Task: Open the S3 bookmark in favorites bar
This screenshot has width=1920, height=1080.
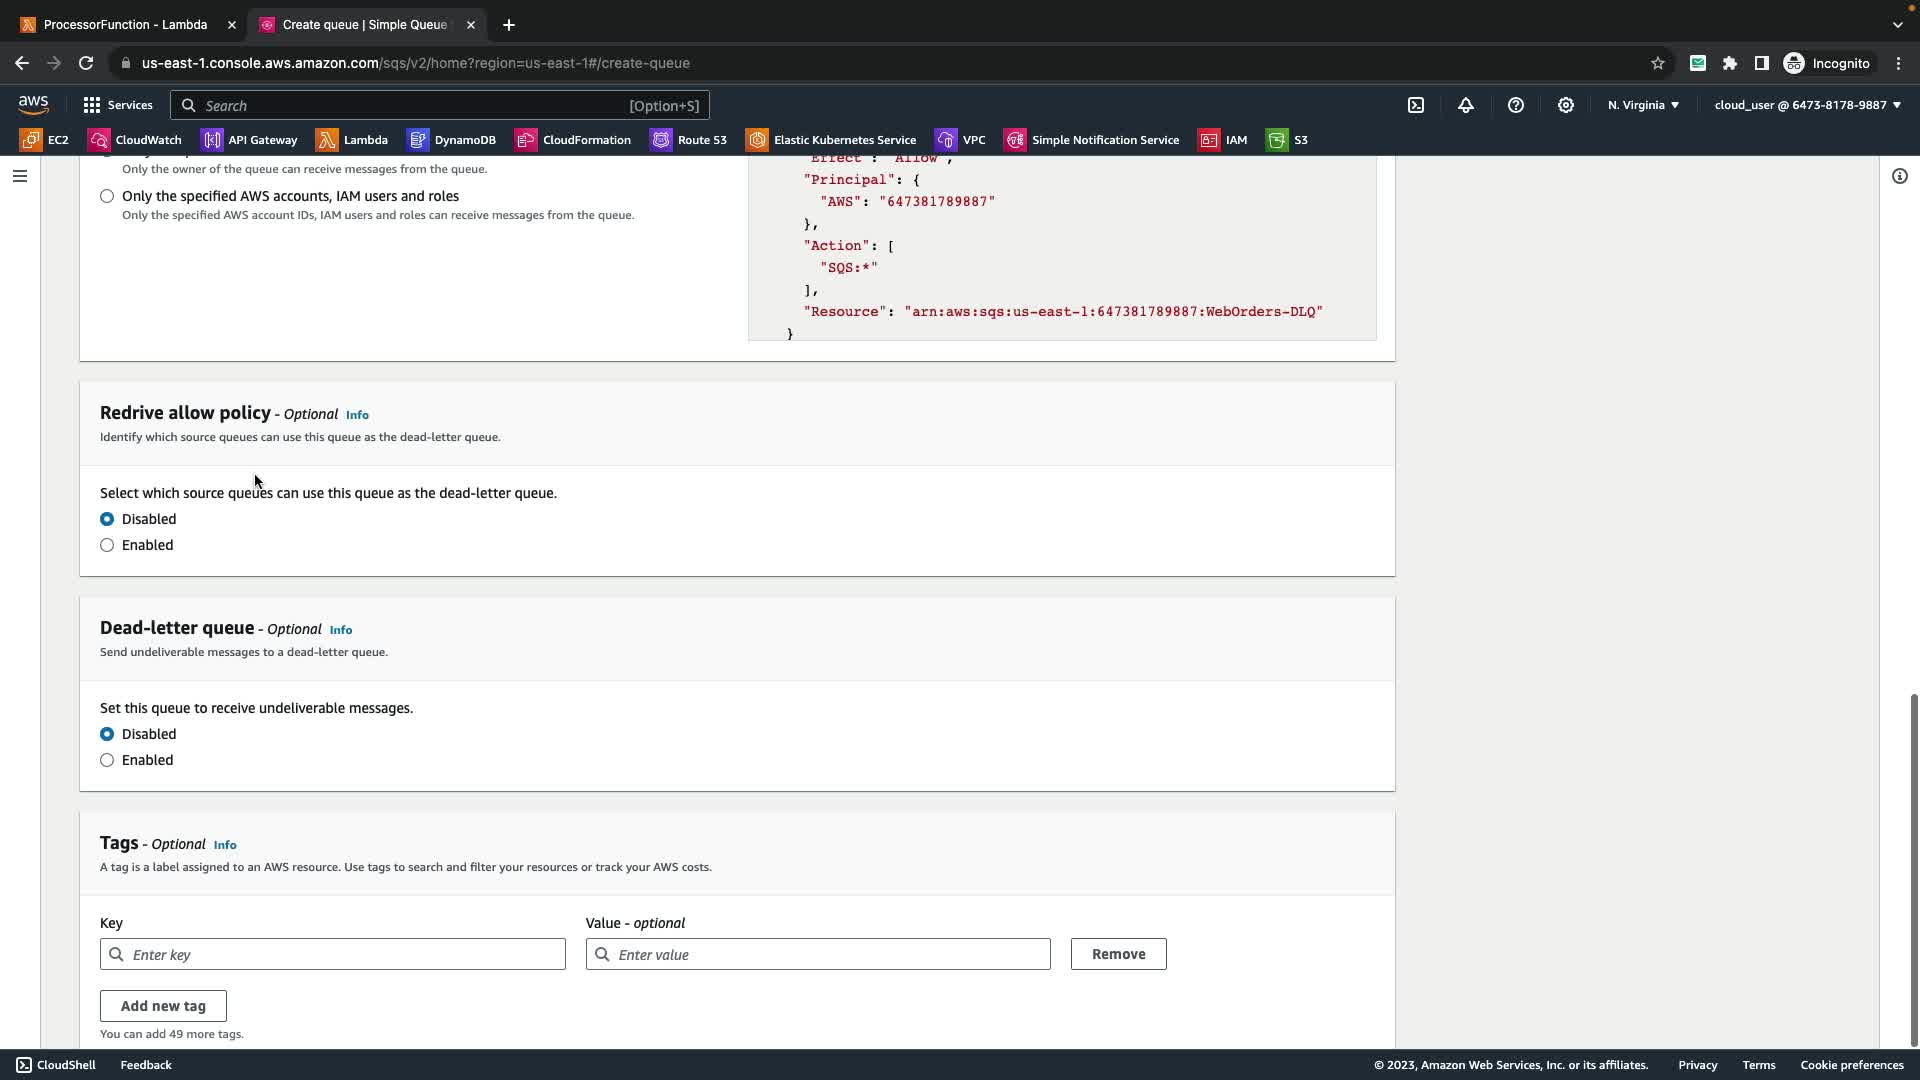Action: (x=1287, y=140)
